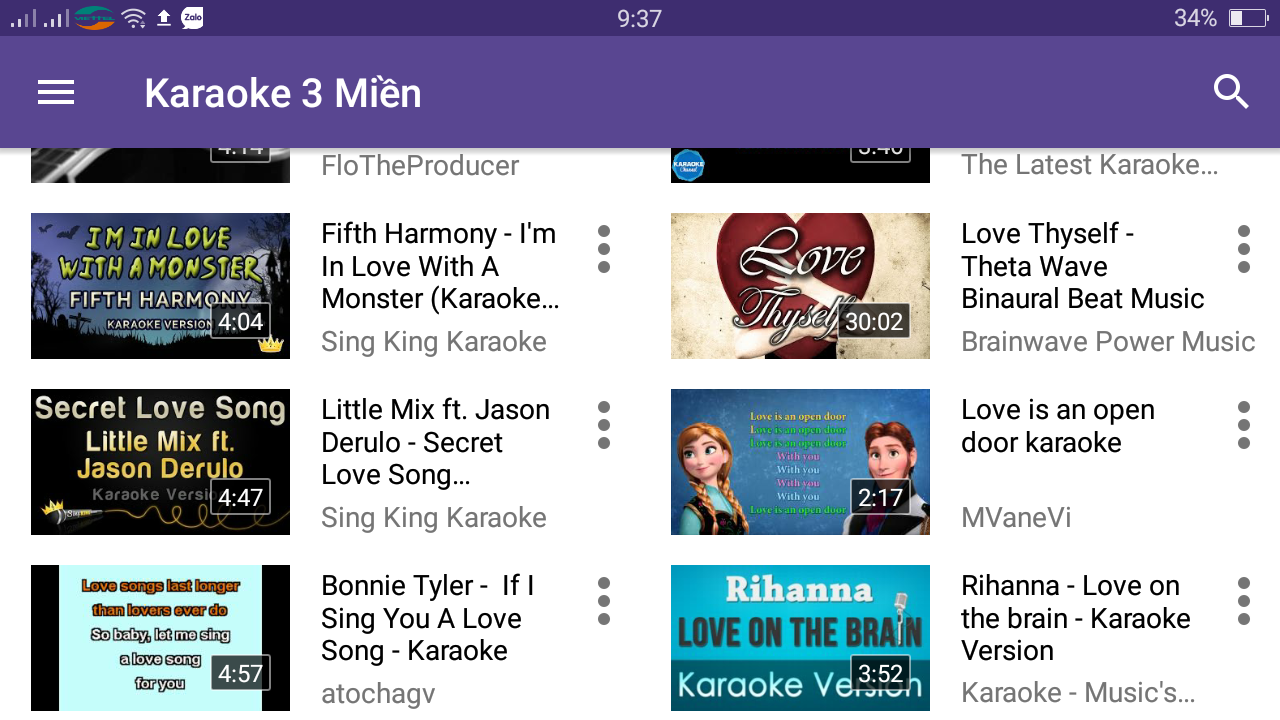Open options for Fifth Harmony karaoke video

tap(604, 249)
